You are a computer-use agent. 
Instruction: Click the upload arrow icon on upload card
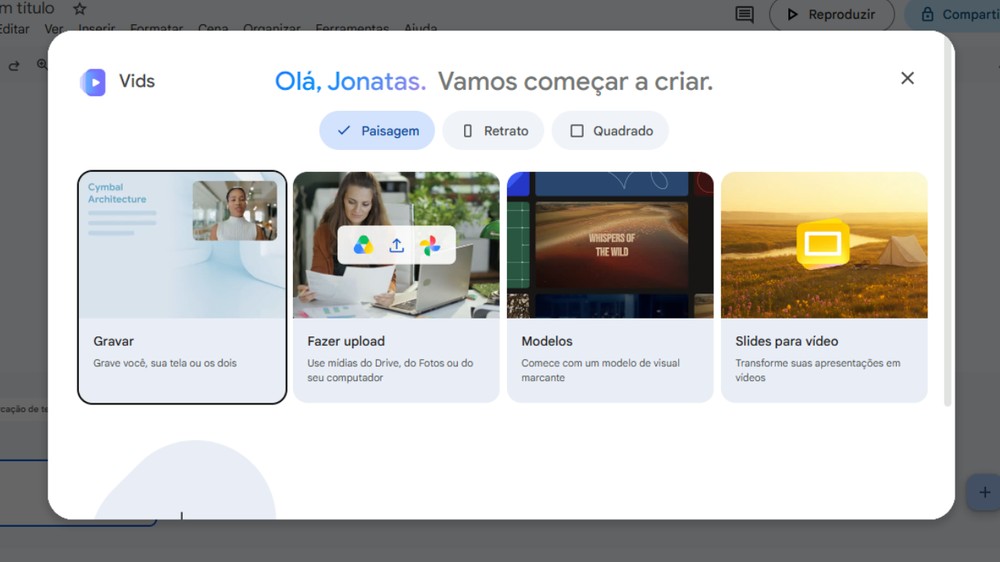[x=397, y=245]
